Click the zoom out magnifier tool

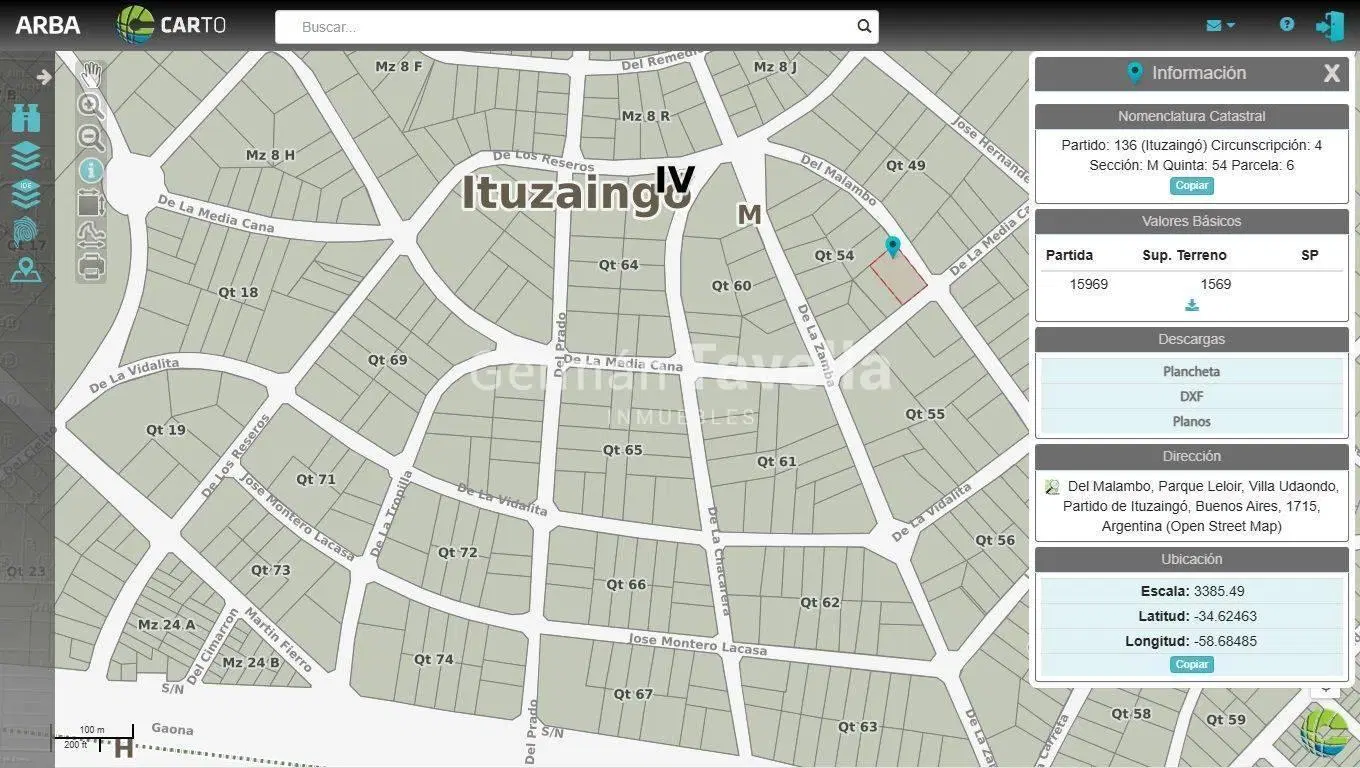click(91, 138)
